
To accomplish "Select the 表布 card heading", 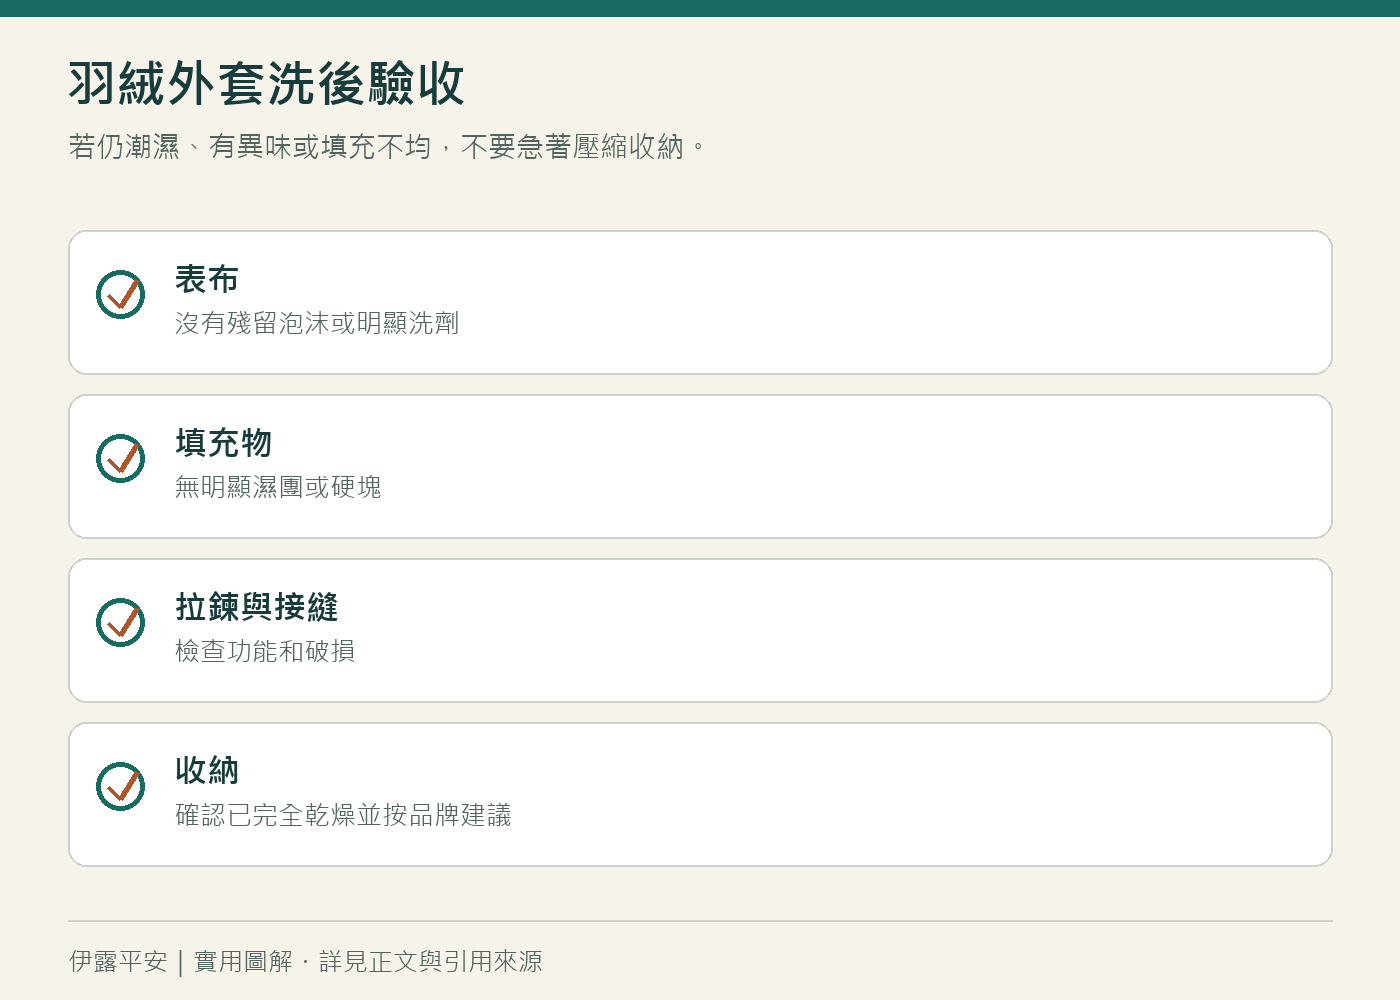I will point(207,279).
